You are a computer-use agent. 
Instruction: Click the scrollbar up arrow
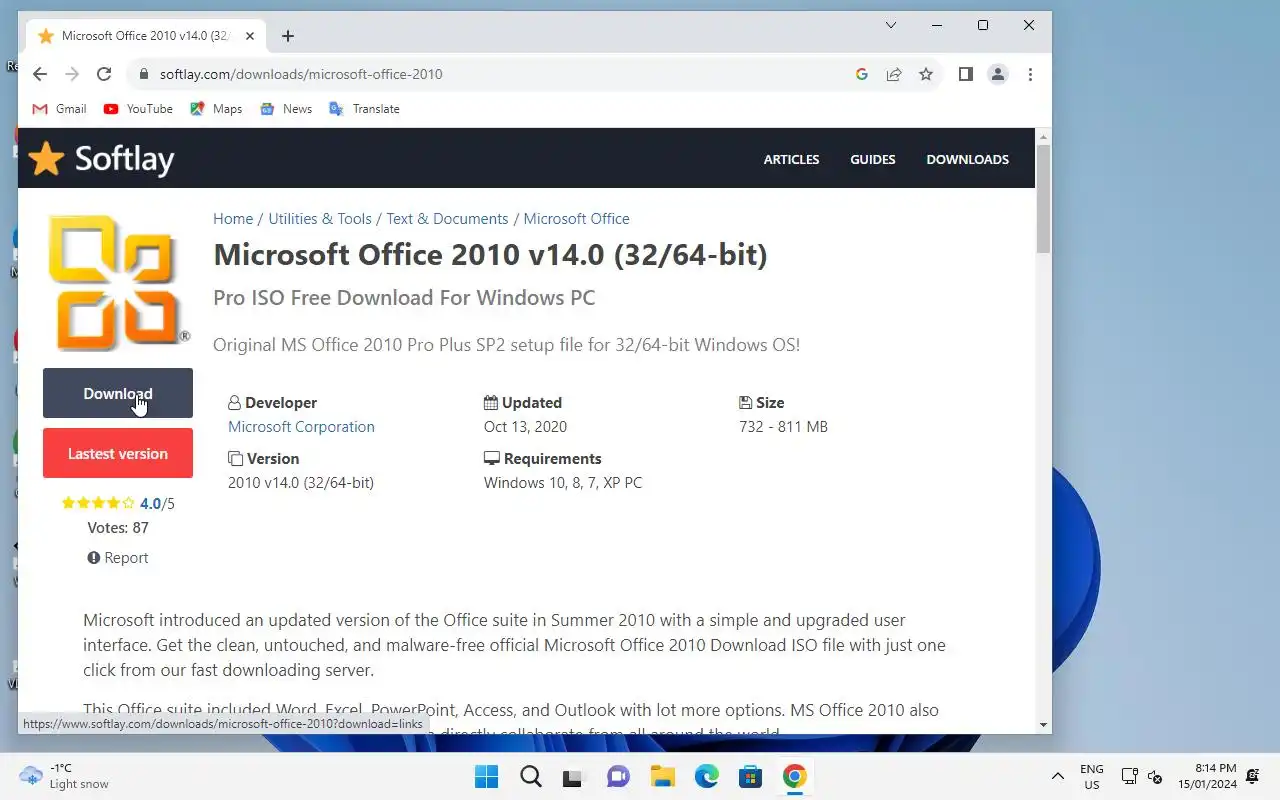click(x=1043, y=136)
